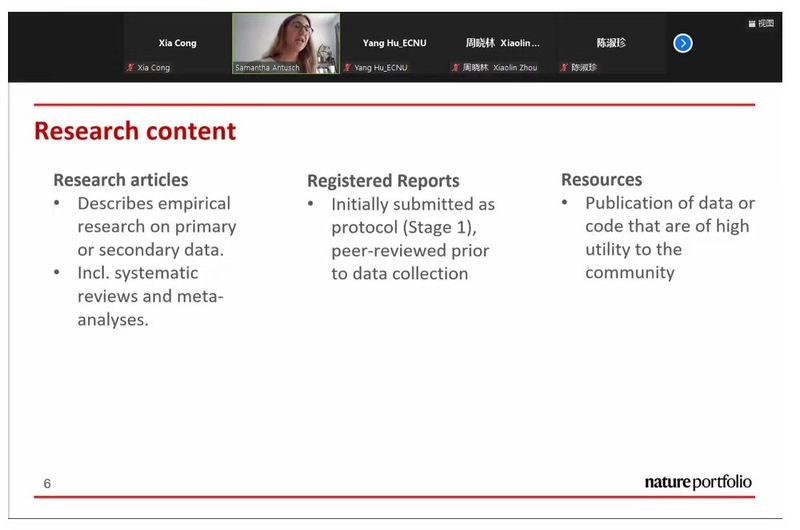Click the Registered Reports heading
The image size is (800, 530).
(x=383, y=181)
